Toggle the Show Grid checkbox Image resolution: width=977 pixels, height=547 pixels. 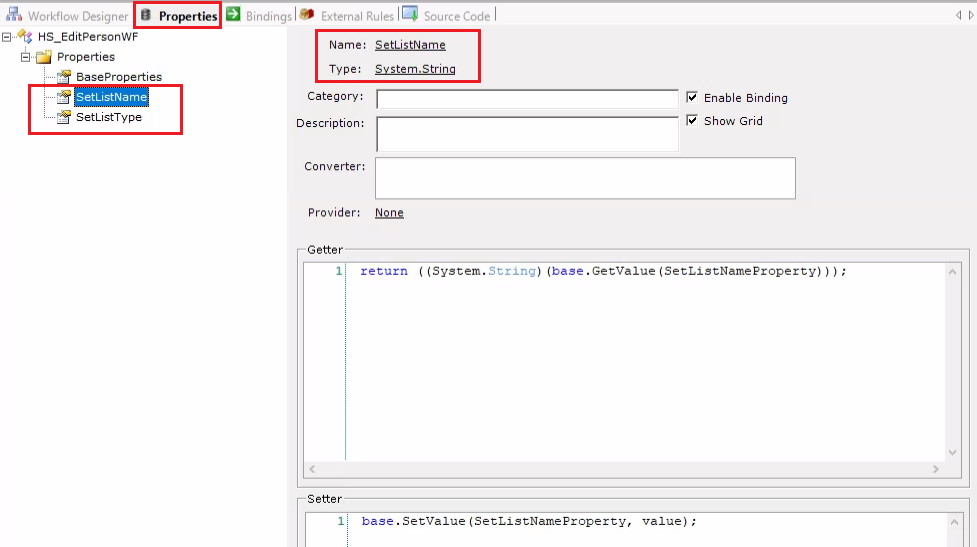tap(692, 120)
